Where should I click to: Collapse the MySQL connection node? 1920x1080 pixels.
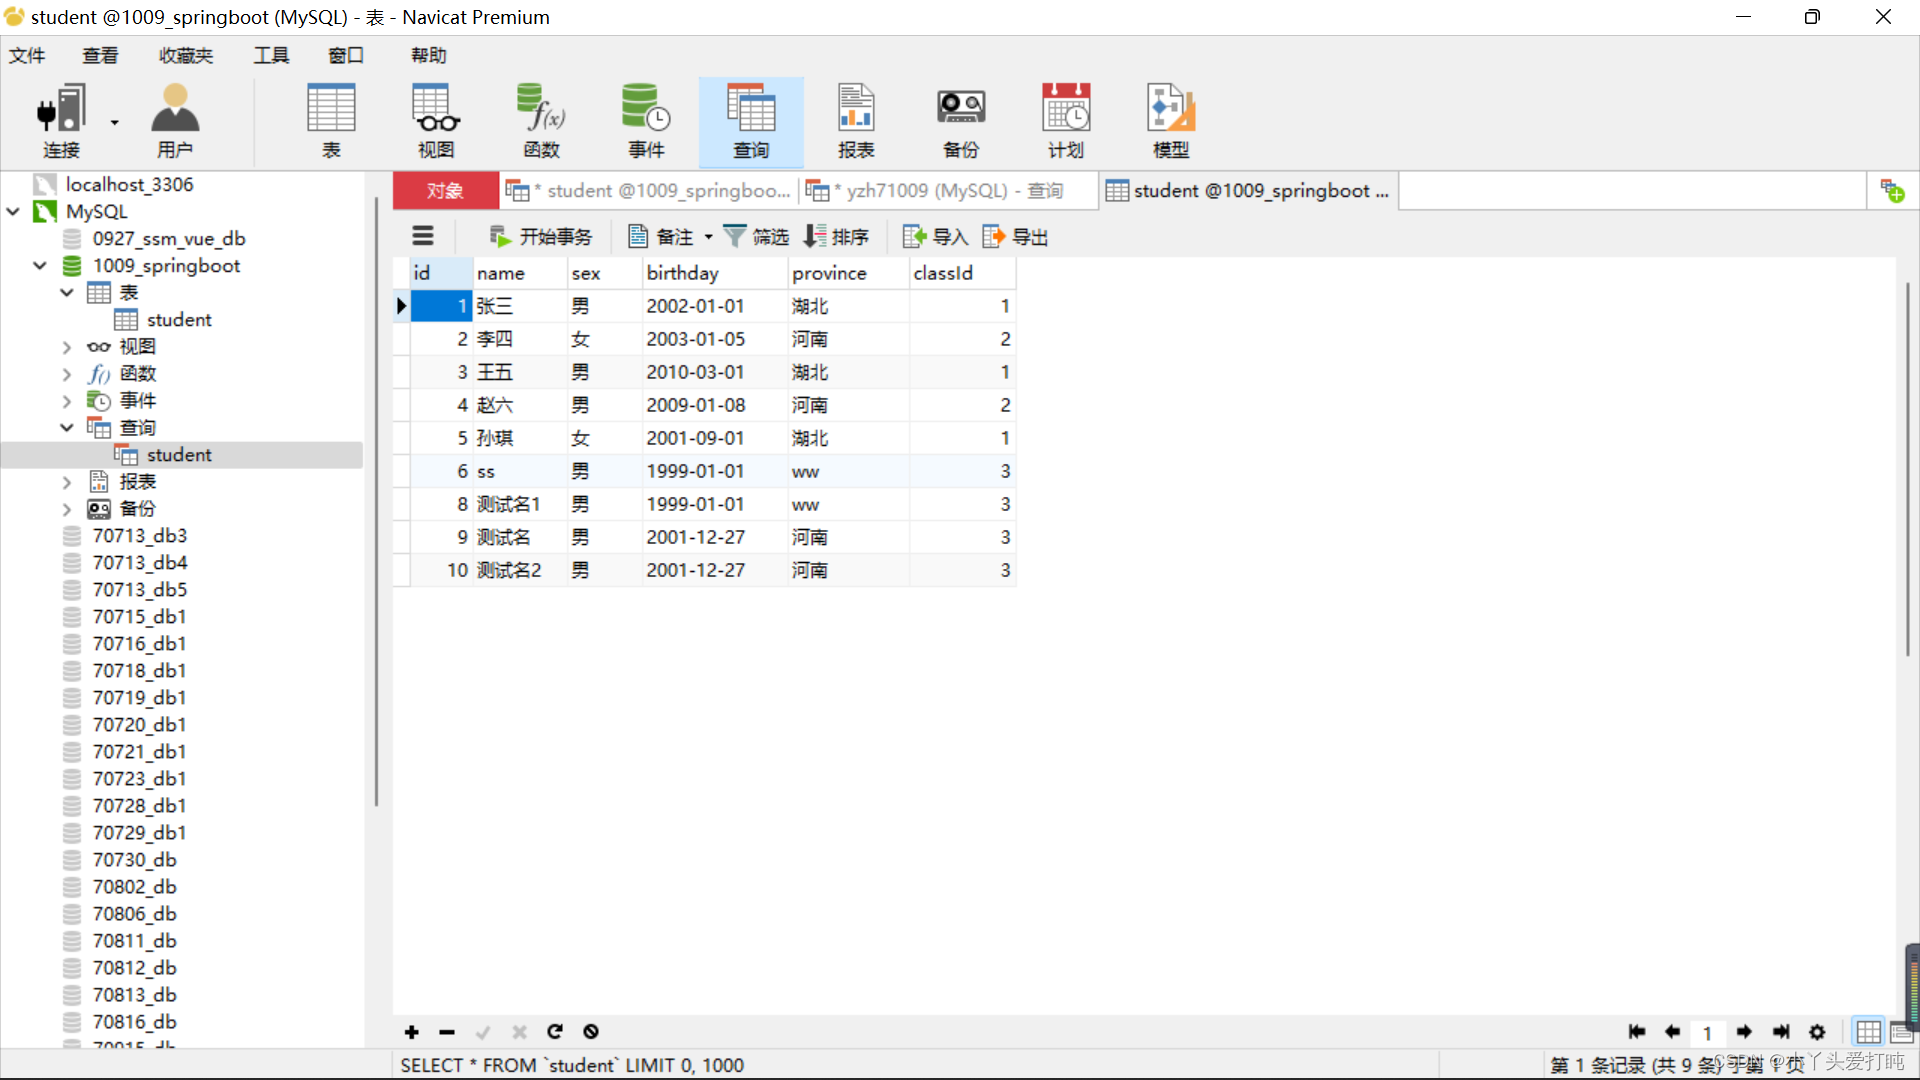coord(13,211)
